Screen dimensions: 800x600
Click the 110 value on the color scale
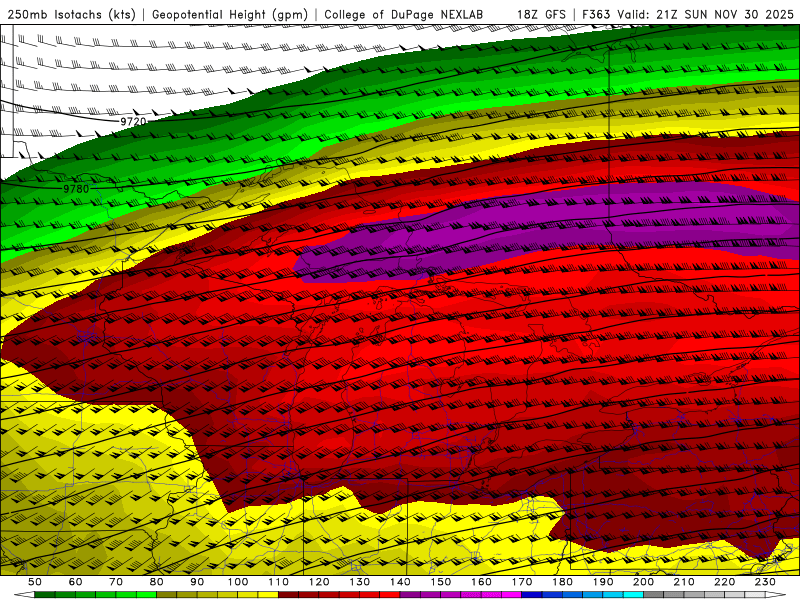pyautogui.click(x=278, y=582)
